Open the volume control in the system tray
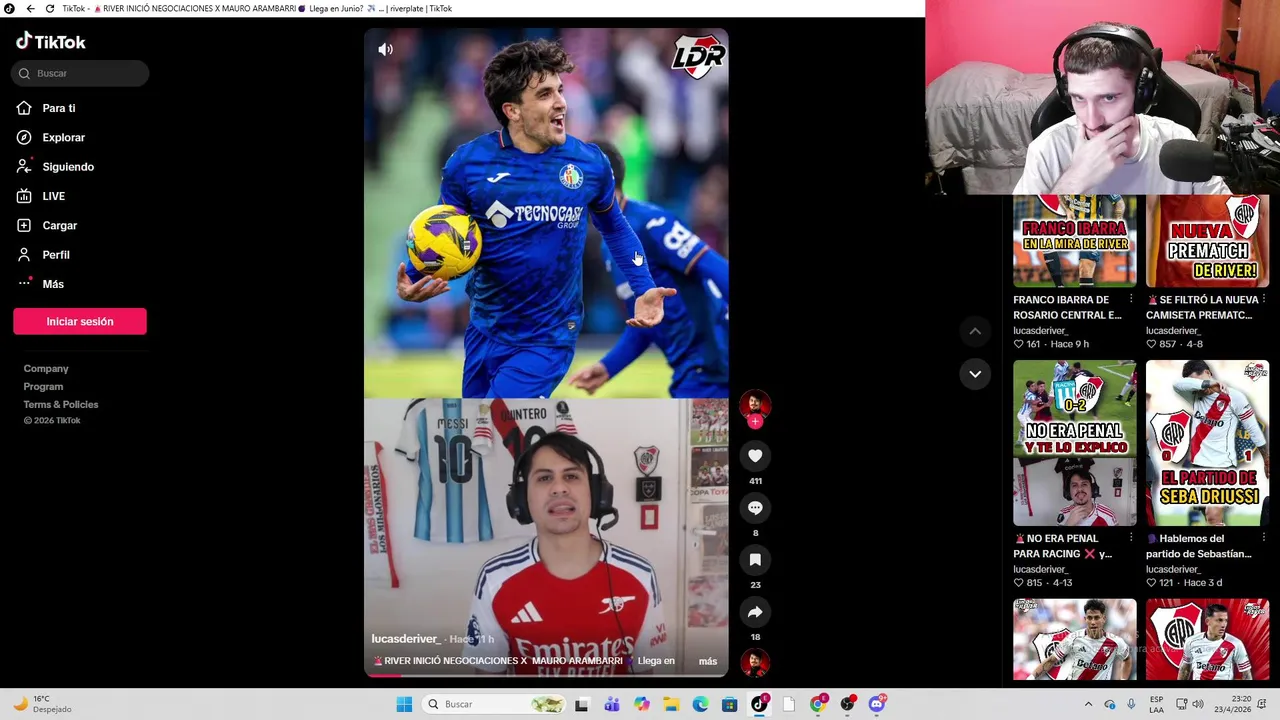Image resolution: width=1280 pixels, height=720 pixels. tap(1198, 704)
